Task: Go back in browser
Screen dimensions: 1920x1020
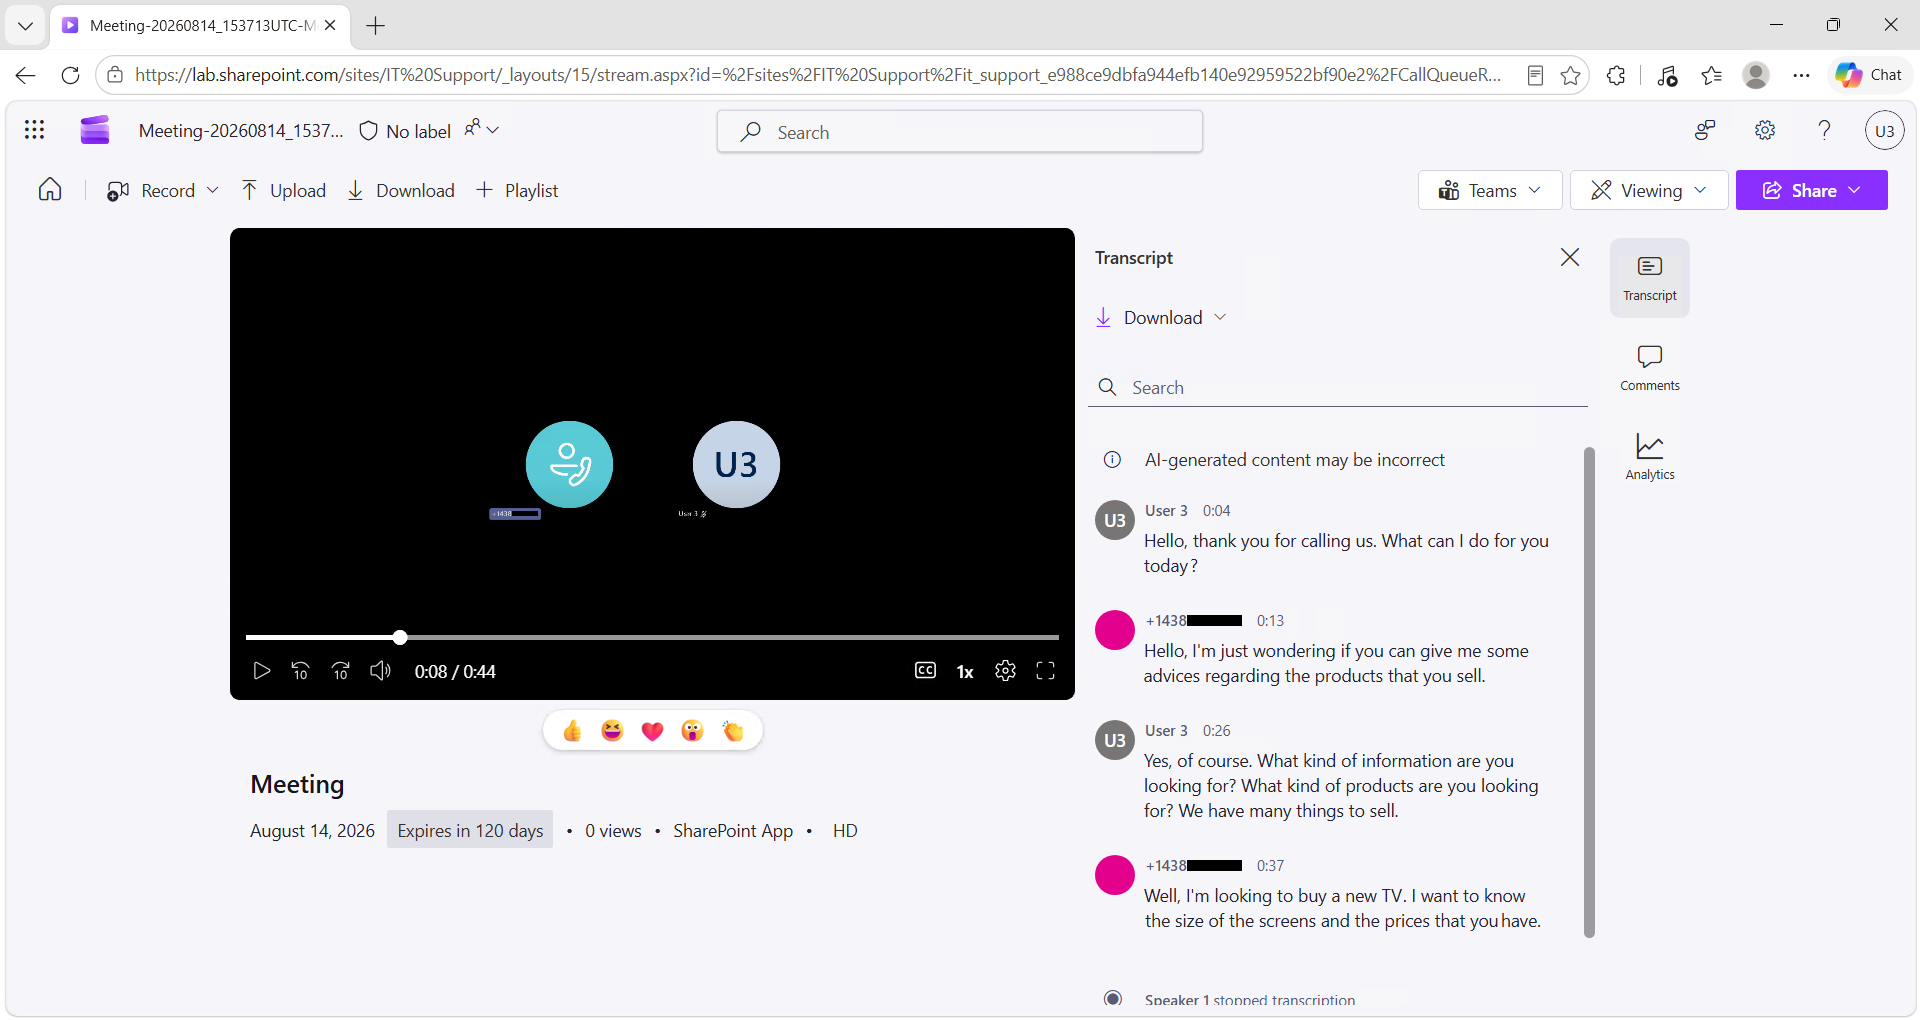Action: [x=26, y=75]
